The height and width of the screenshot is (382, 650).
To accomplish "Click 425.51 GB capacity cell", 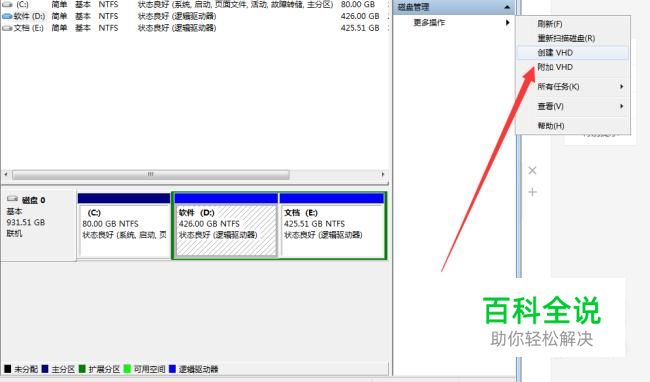I will [x=360, y=28].
